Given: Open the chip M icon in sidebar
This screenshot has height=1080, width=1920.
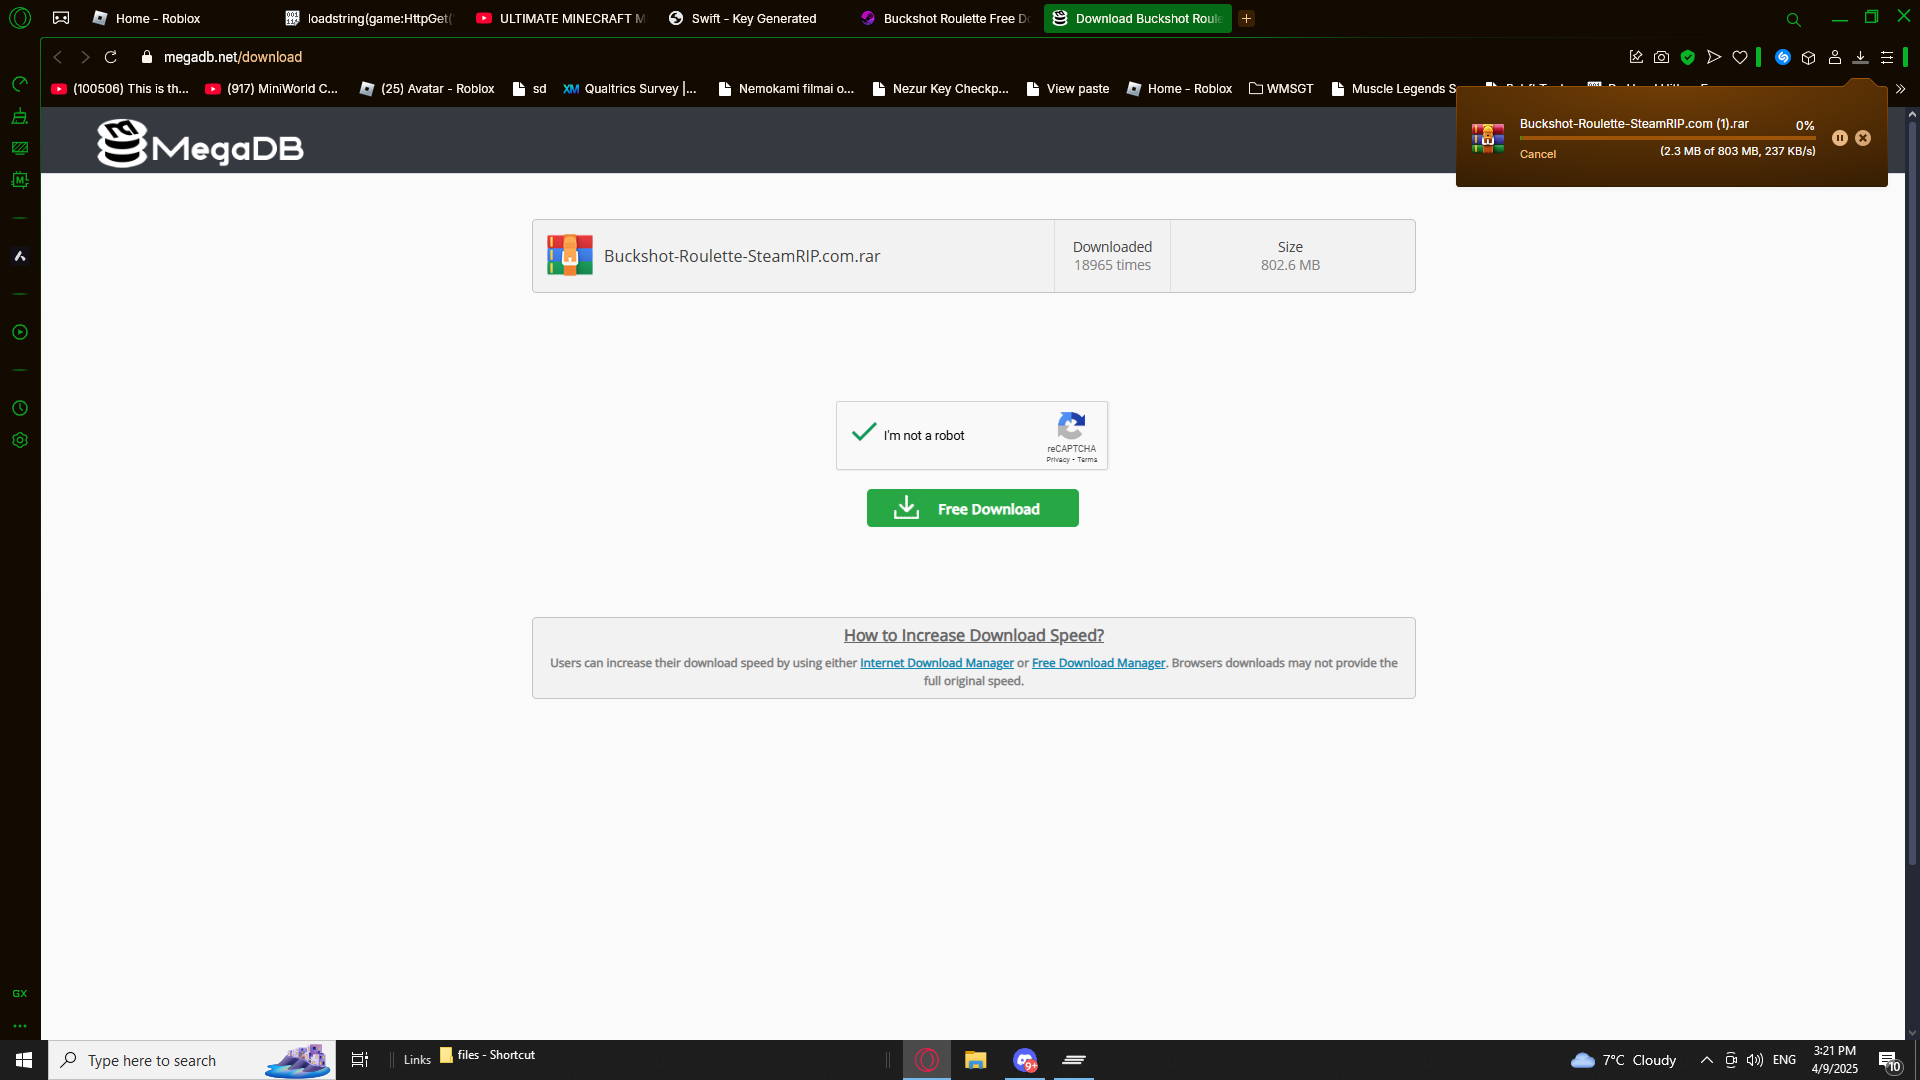Looking at the screenshot, I should click(x=20, y=180).
